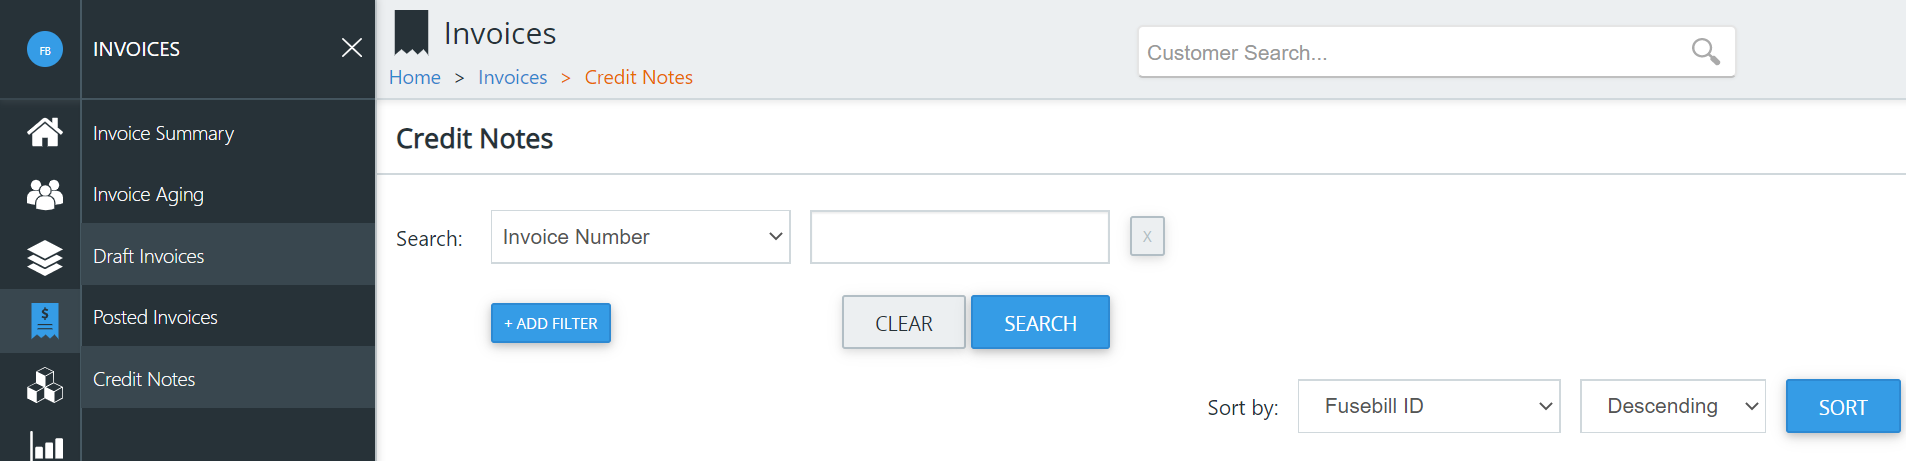Image resolution: width=1906 pixels, height=461 pixels.
Task: Open the bar chart reports sidebar icon
Action: 46,446
